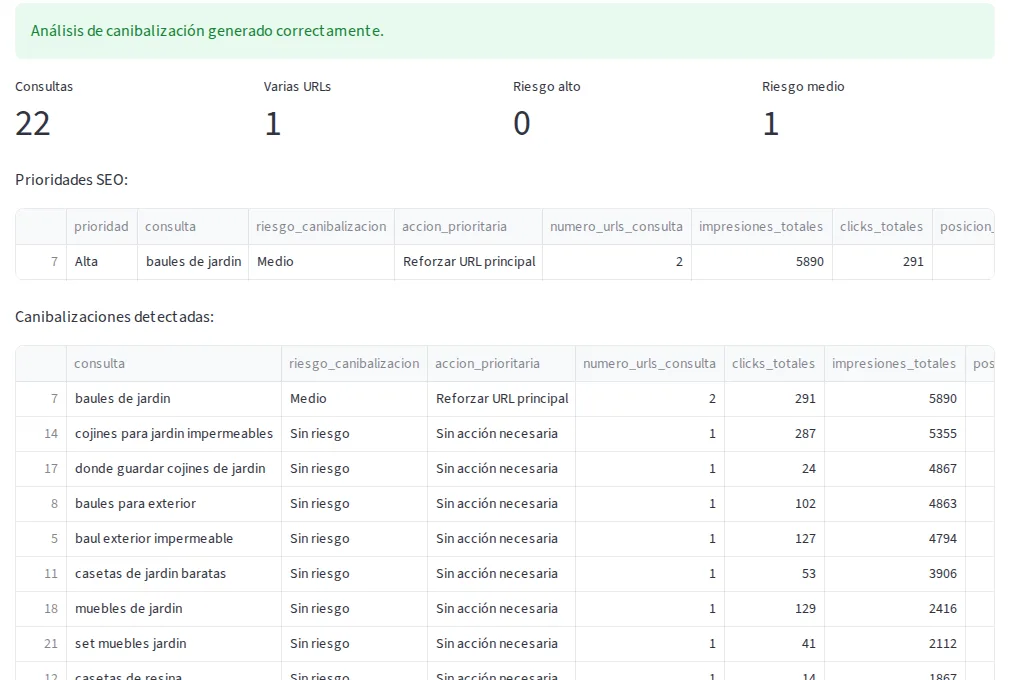This screenshot has height=680, width=1020.
Task: Select 'Sin riesgo' cell for casetas de jardin baratas
Action: [354, 574]
